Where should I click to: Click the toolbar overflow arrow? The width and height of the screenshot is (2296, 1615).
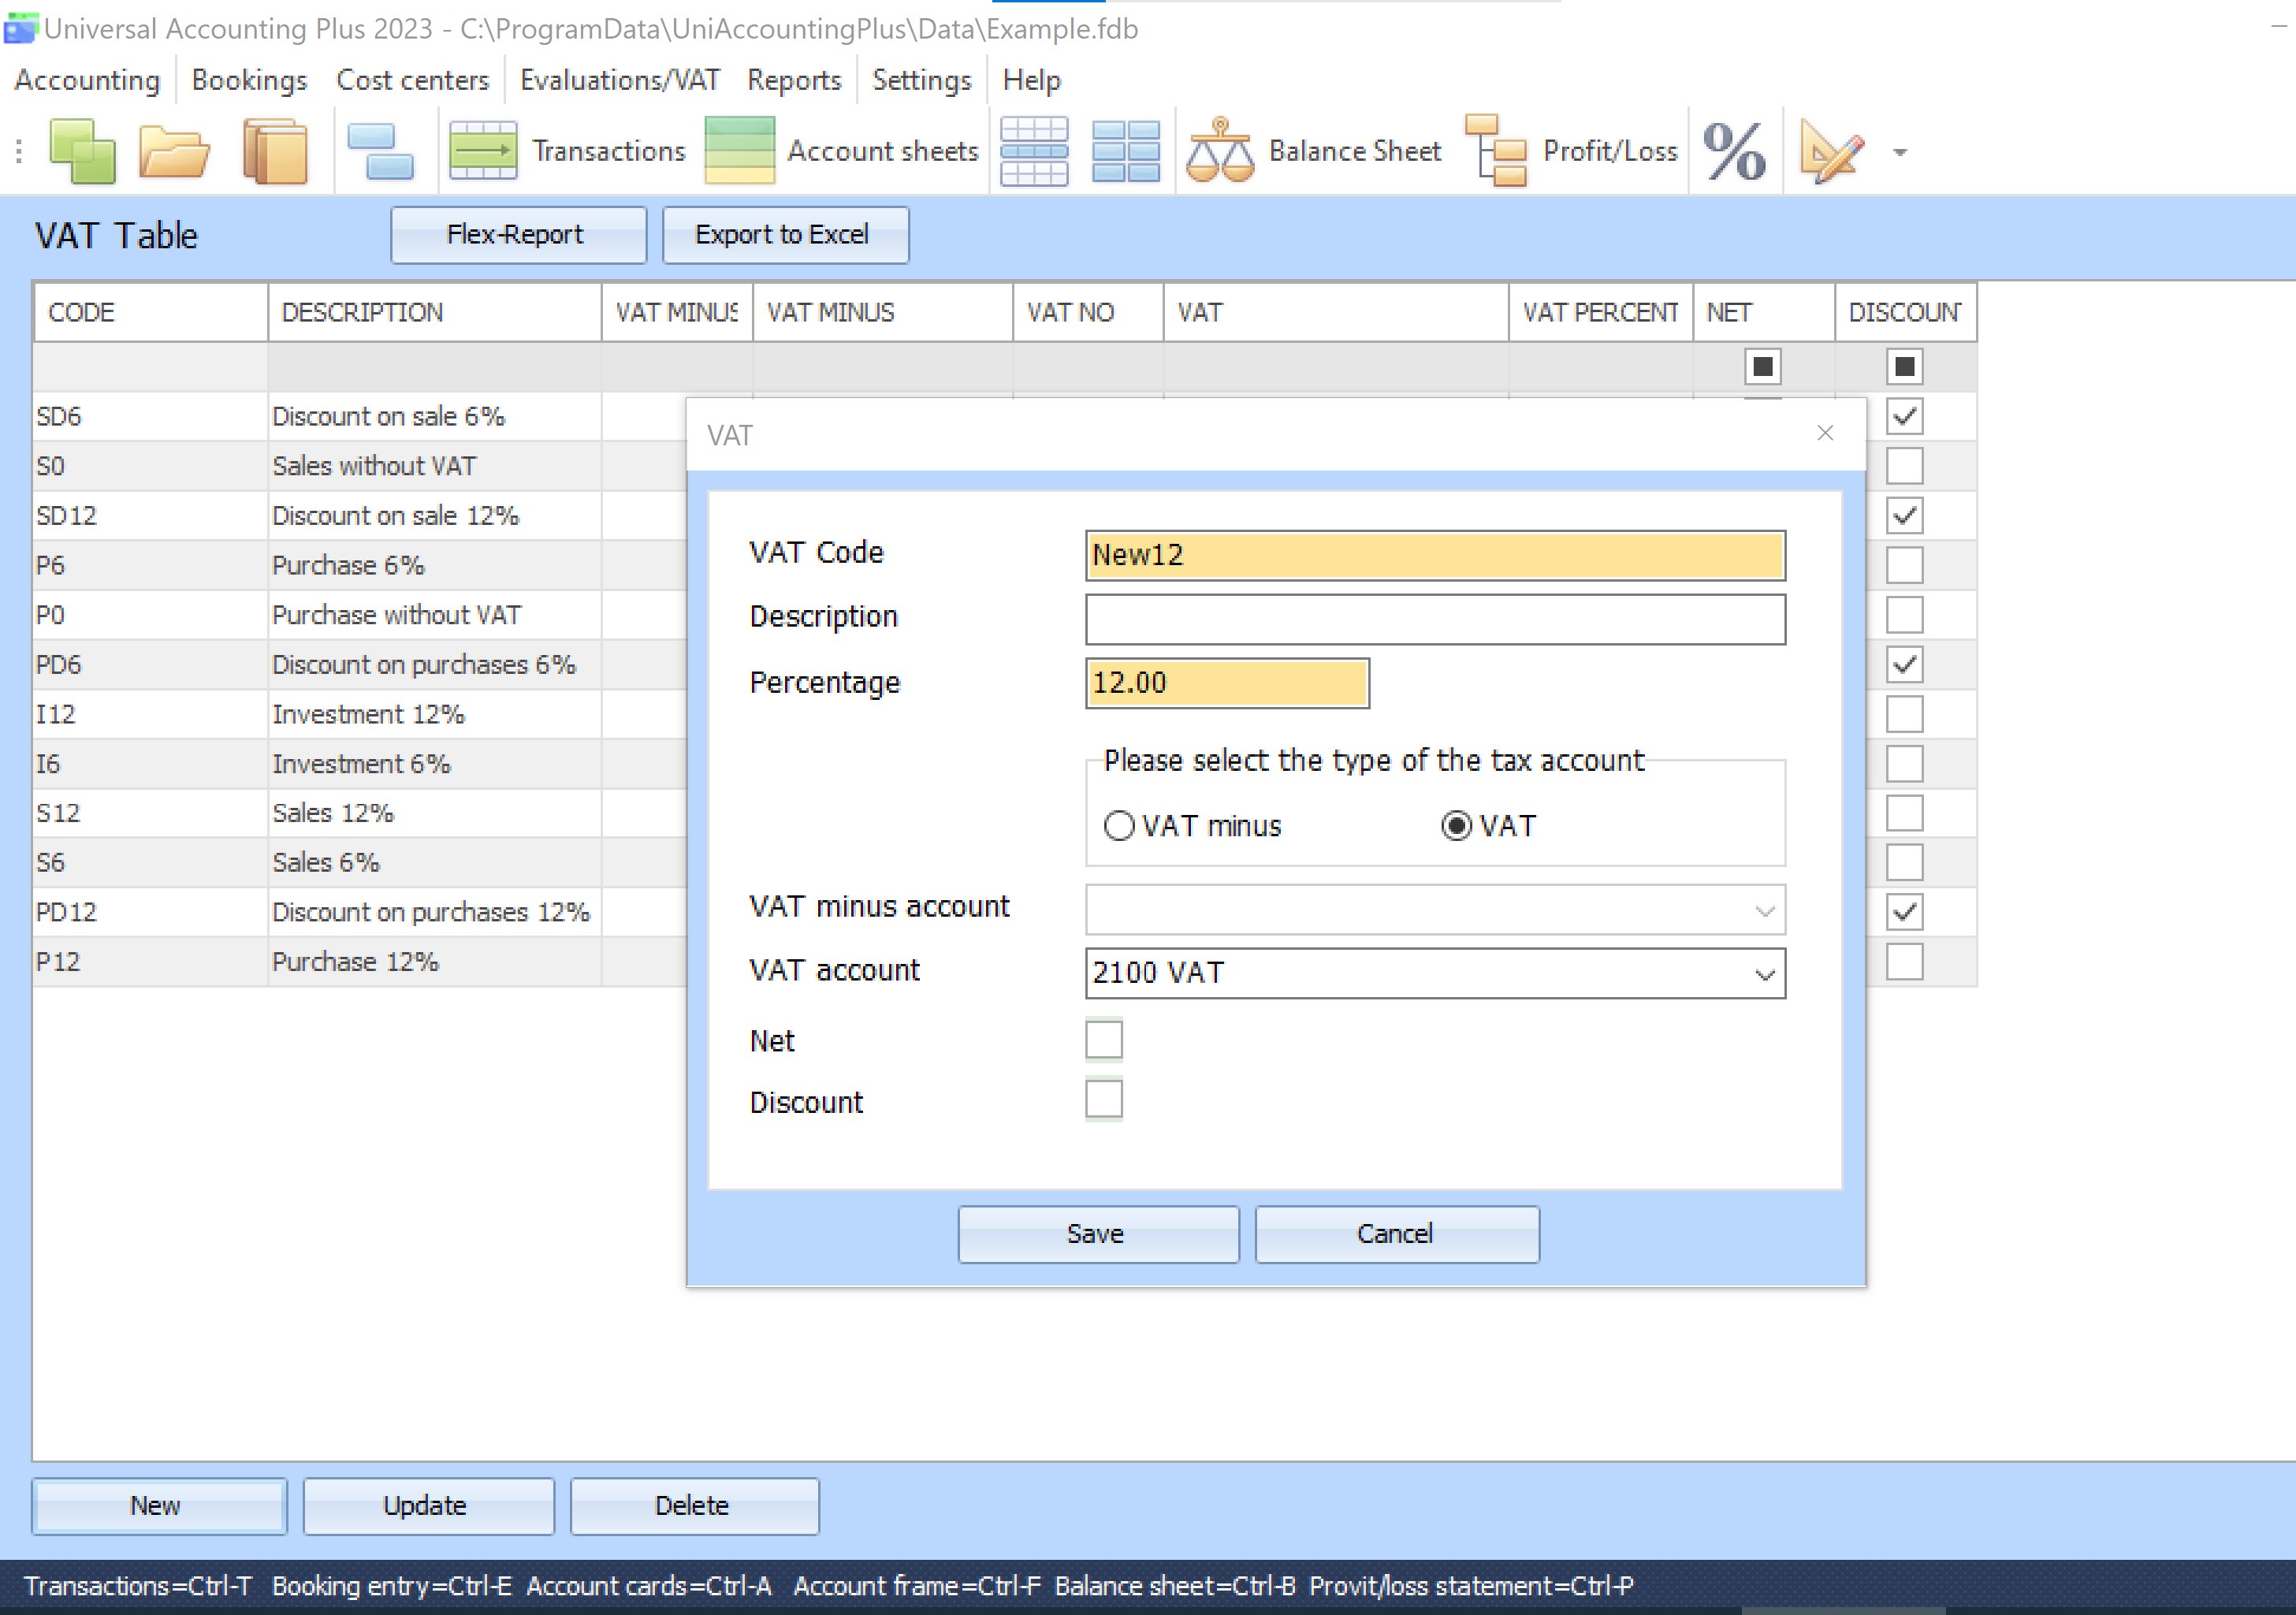click(1900, 153)
